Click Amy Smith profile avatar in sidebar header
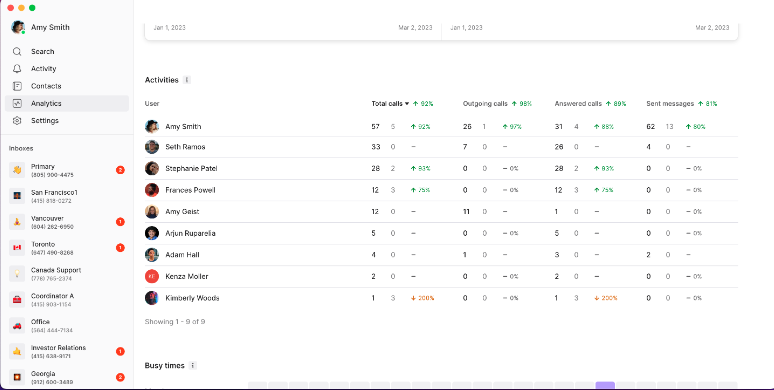This screenshot has height=390, width=774. [x=18, y=27]
